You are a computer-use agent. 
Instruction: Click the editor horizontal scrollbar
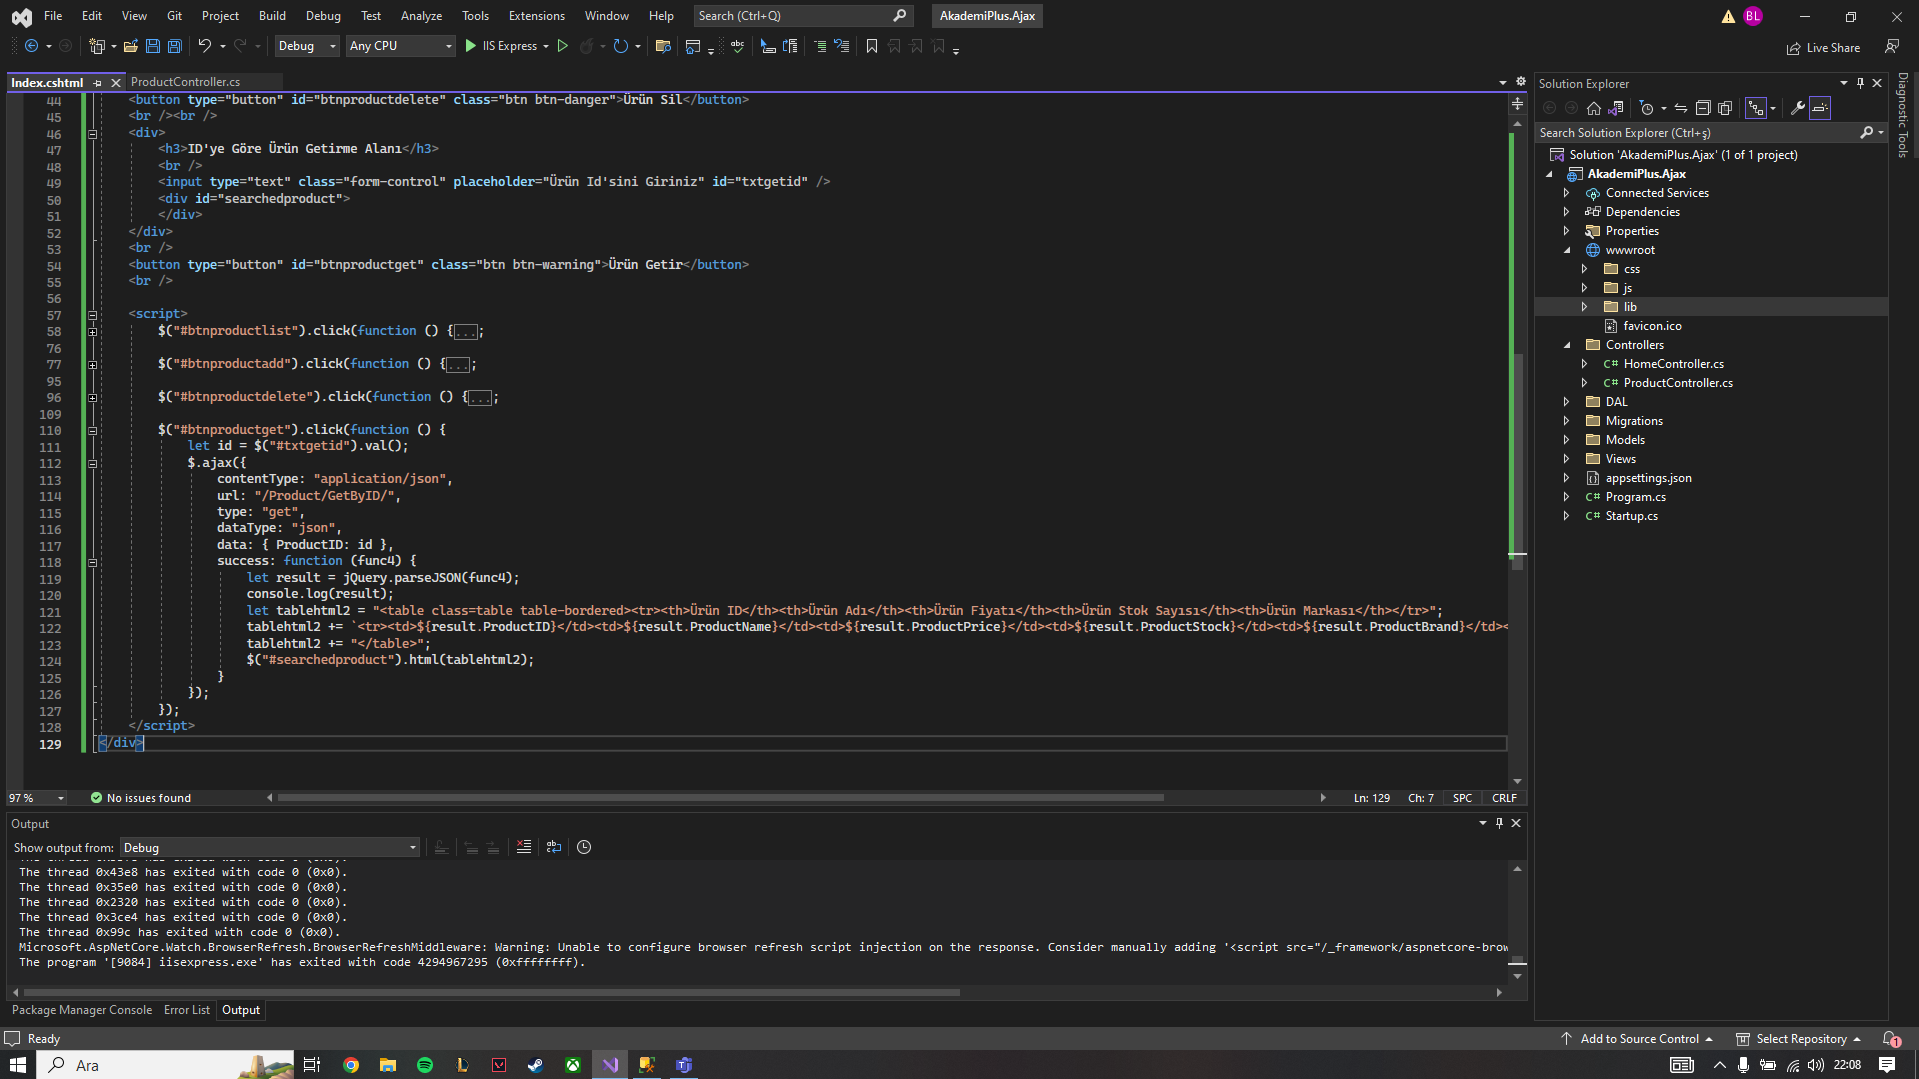(720, 798)
